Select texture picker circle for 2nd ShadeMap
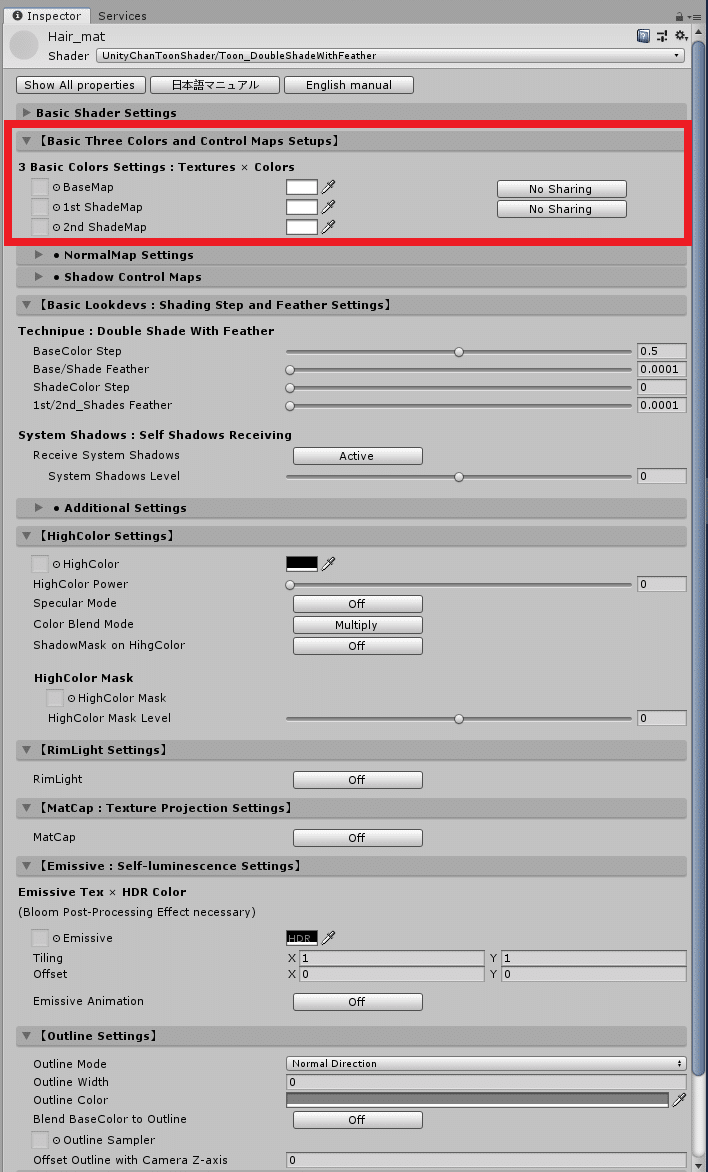Image resolution: width=708 pixels, height=1172 pixels. click(57, 227)
